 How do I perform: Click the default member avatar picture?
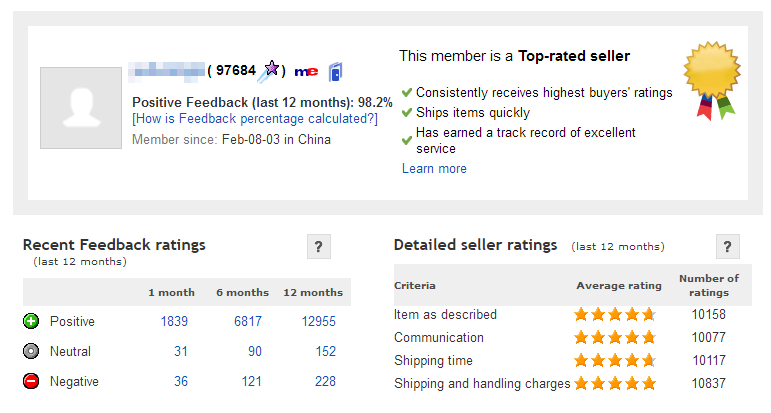(x=81, y=108)
